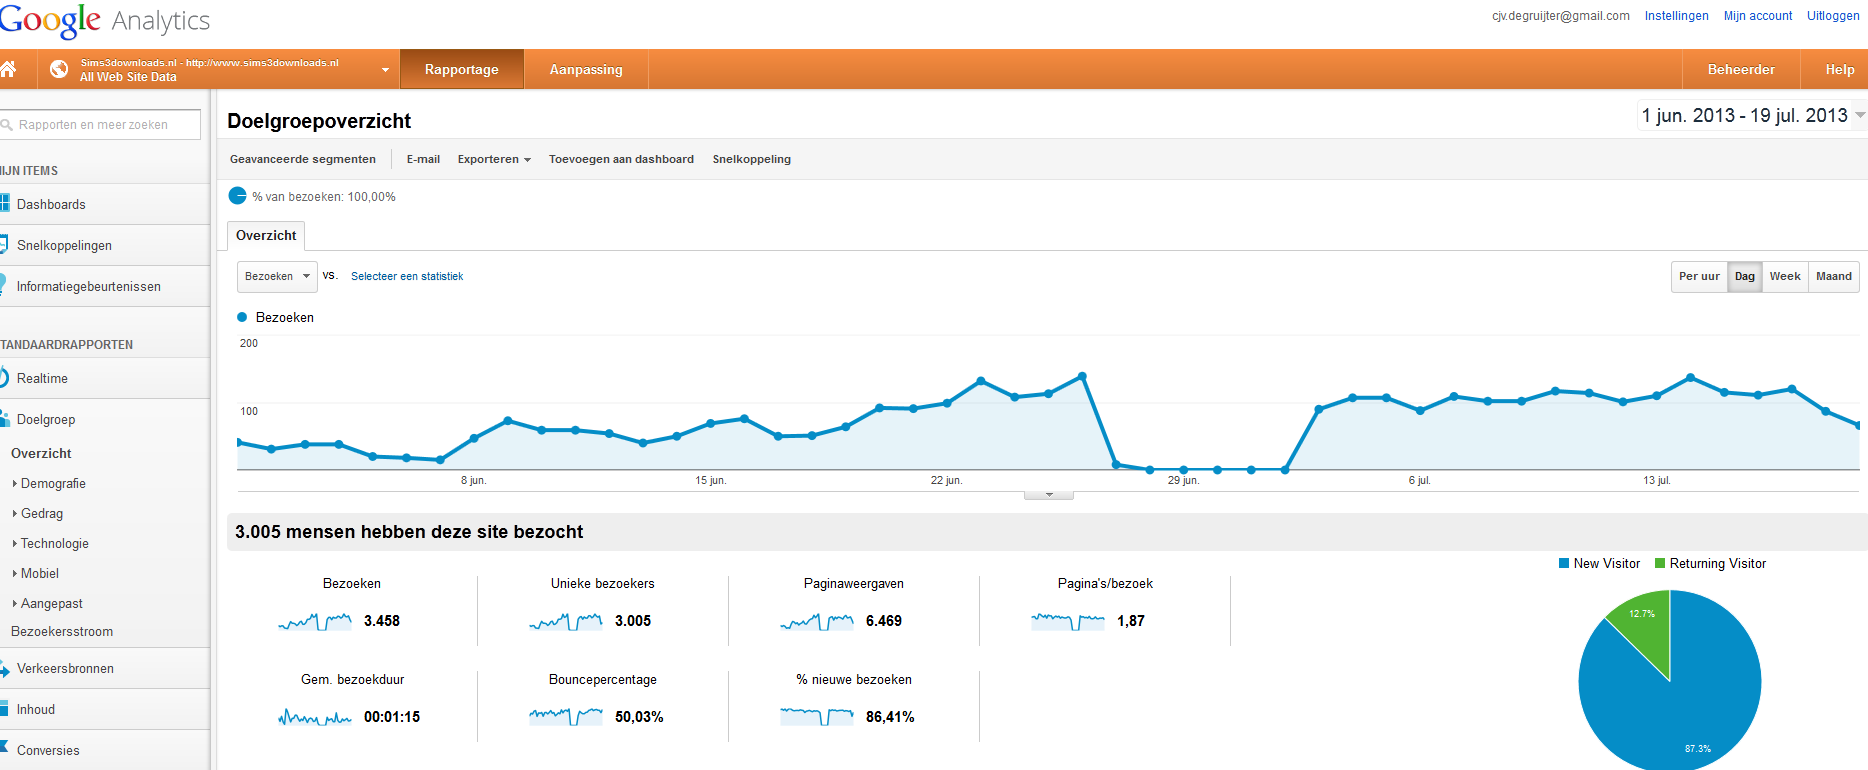Open Overzicht under Doelgroep sidebar
1868x770 pixels.
tap(41, 453)
